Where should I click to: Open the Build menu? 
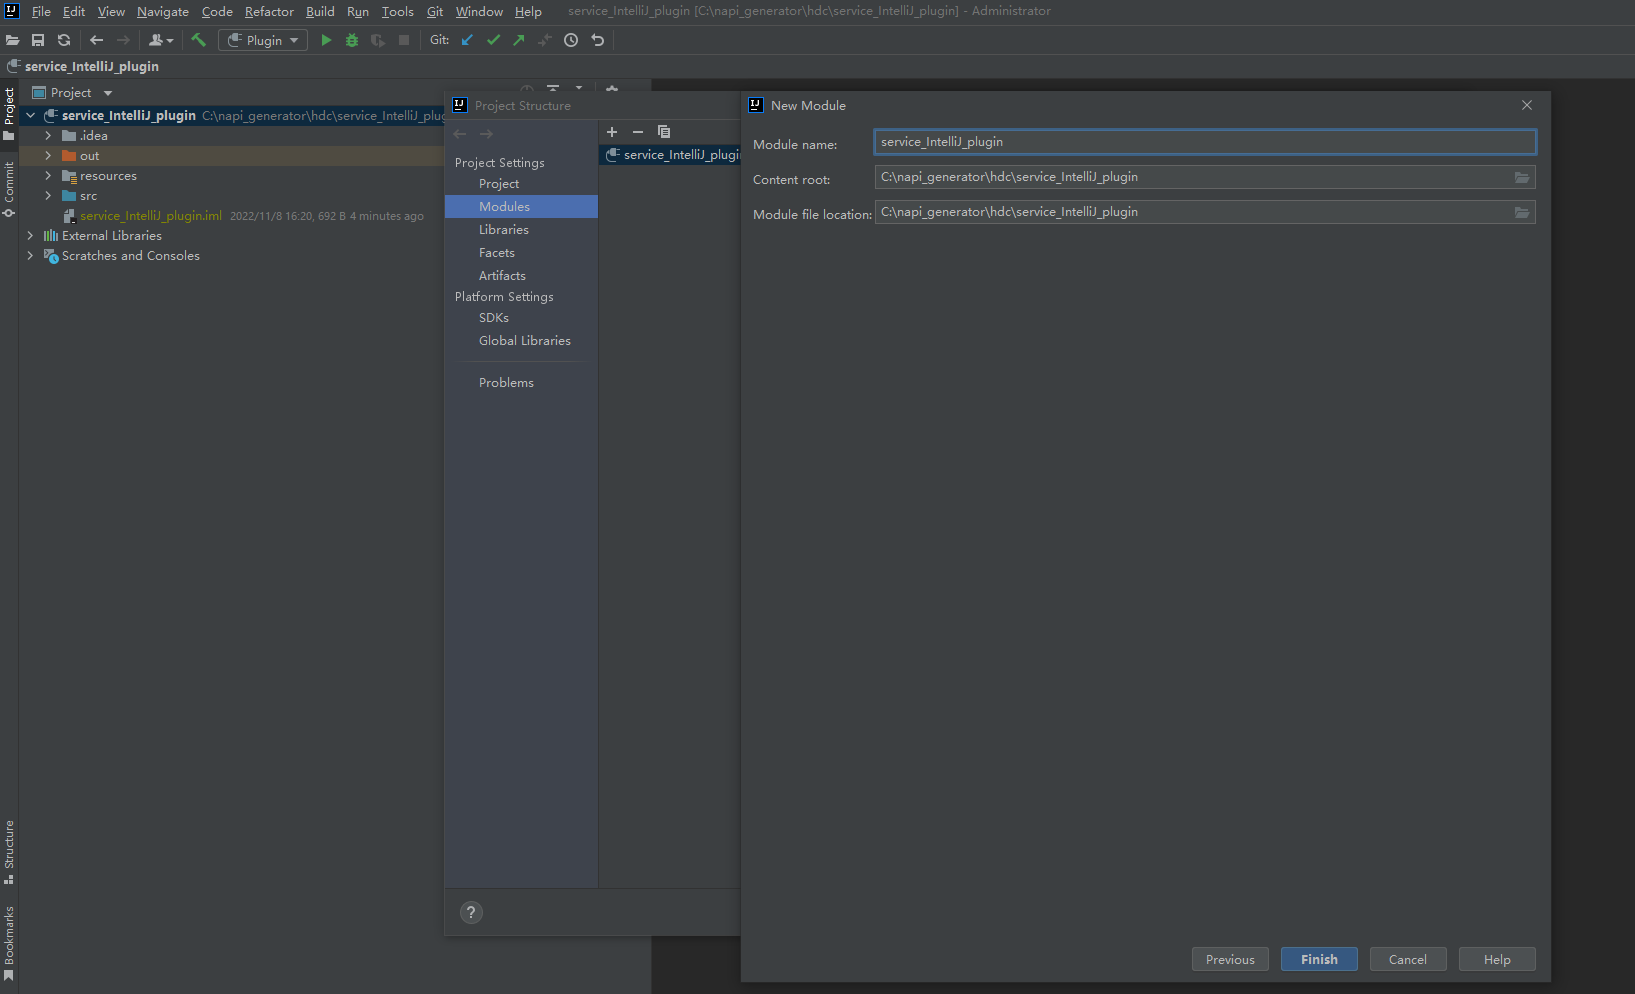[320, 11]
